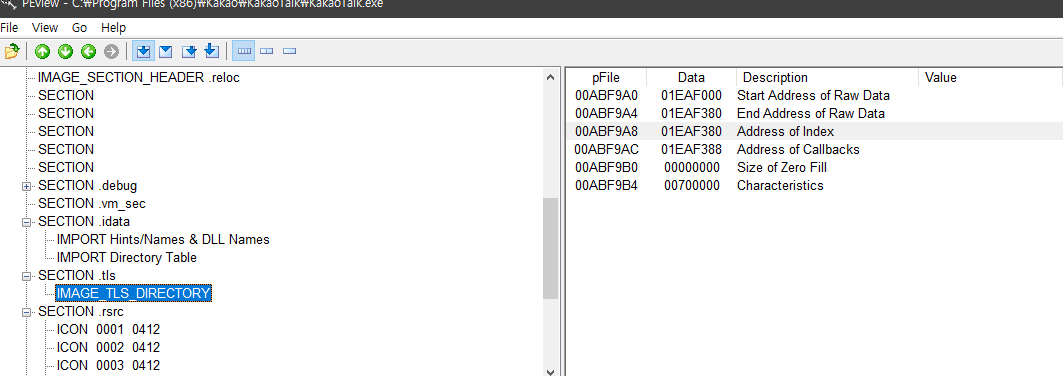This screenshot has width=1063, height=376.
Task: Select IMPORT Directory Table item
Action: 127,257
